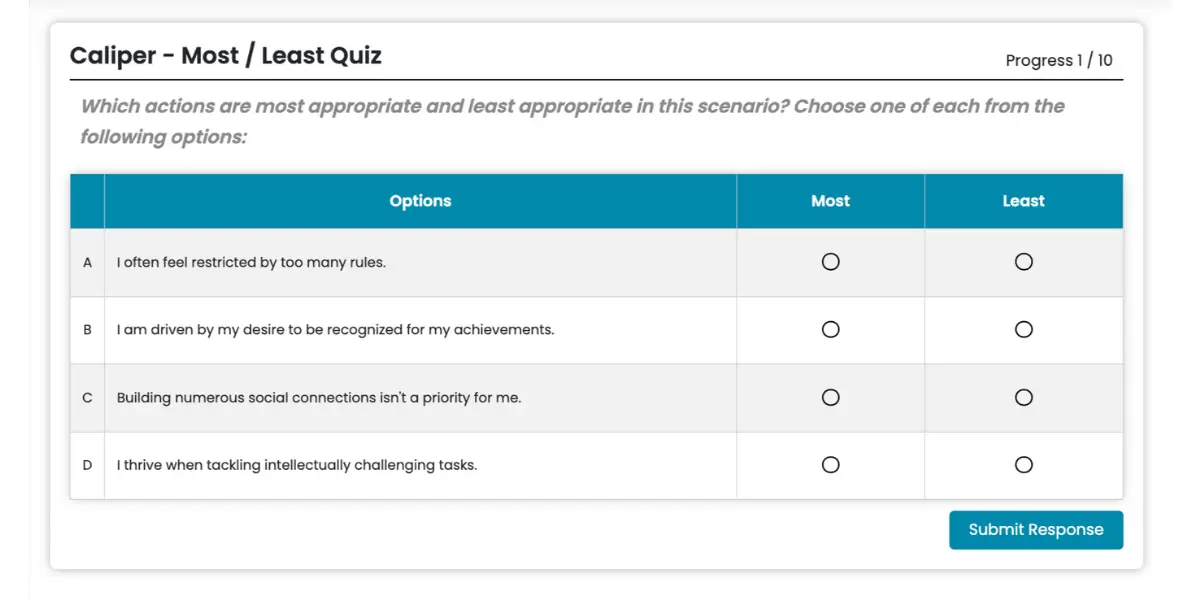Click the Caliper - Most / Least Quiz title
Image resolution: width=1200 pixels, height=600 pixels.
[x=226, y=56]
